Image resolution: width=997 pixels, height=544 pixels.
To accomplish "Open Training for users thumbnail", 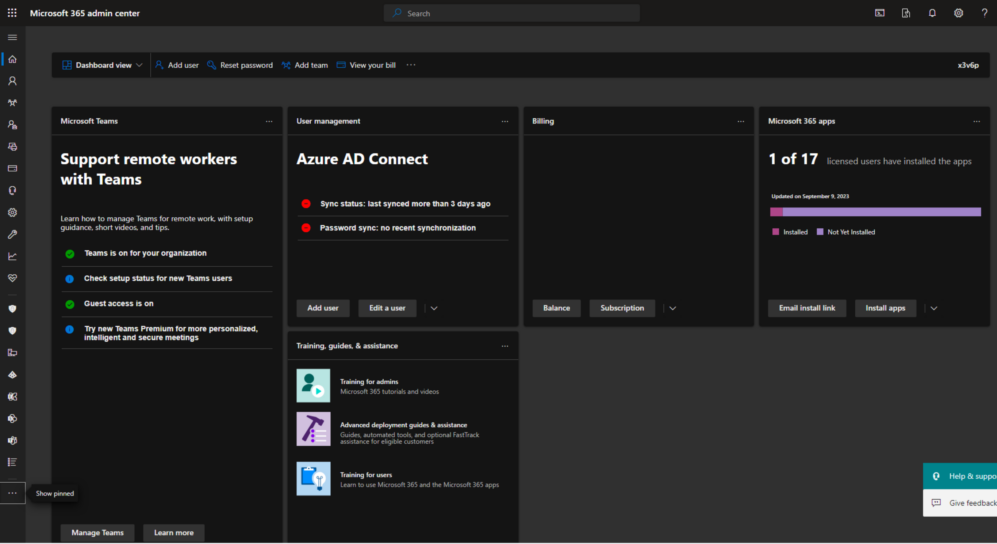I will click(x=313, y=479).
